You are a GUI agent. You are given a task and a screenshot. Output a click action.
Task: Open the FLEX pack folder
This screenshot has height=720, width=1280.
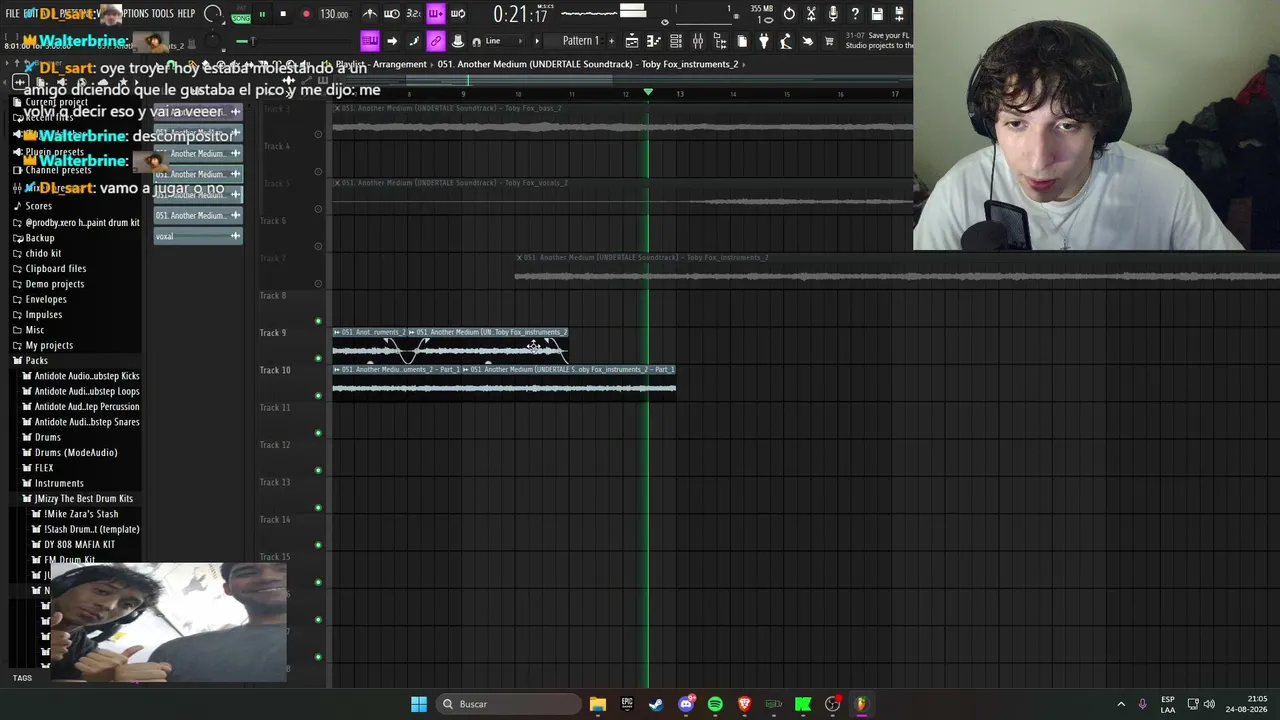click(44, 468)
